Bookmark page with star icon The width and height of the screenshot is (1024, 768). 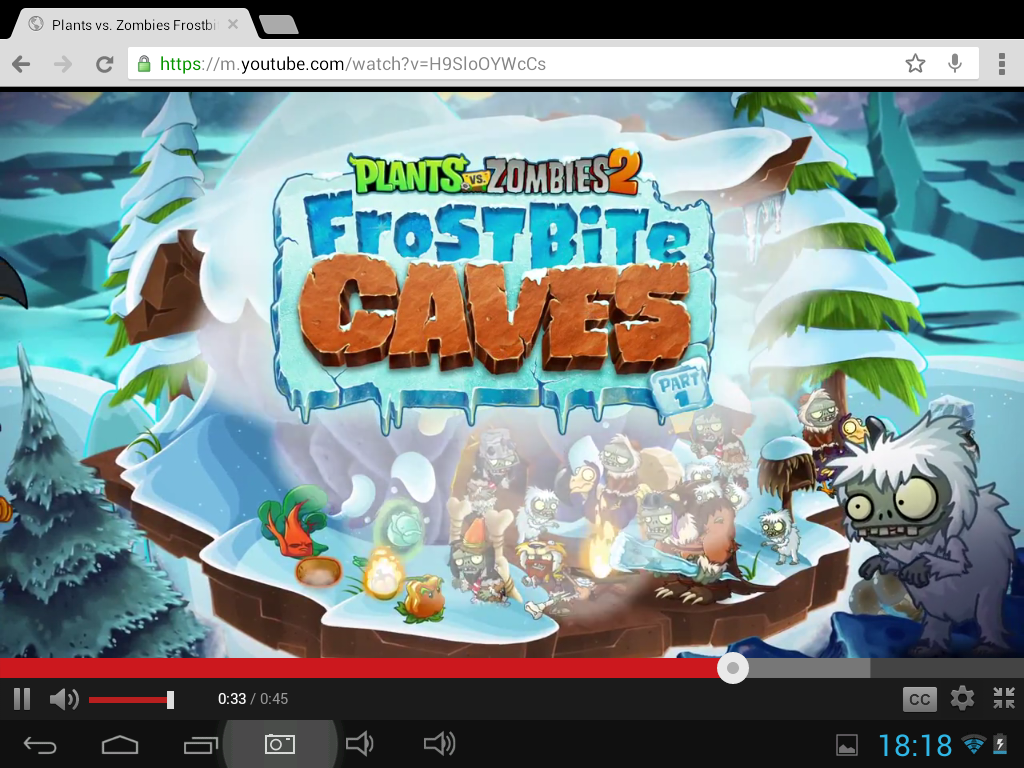[915, 64]
